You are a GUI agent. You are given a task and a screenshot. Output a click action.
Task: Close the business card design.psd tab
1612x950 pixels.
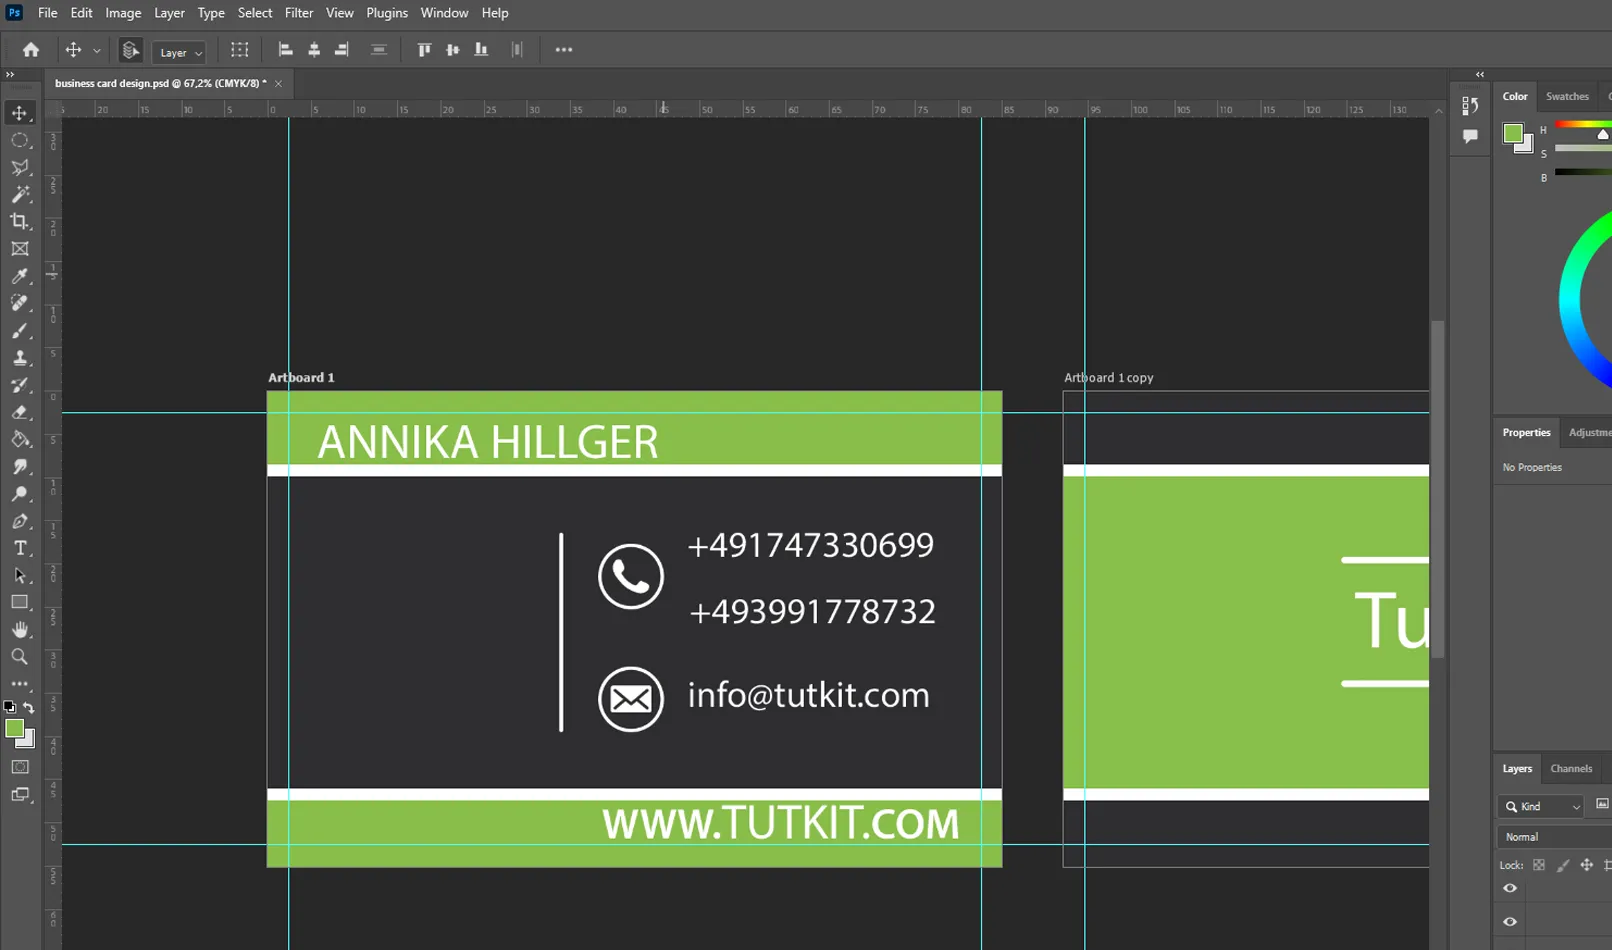278,84
